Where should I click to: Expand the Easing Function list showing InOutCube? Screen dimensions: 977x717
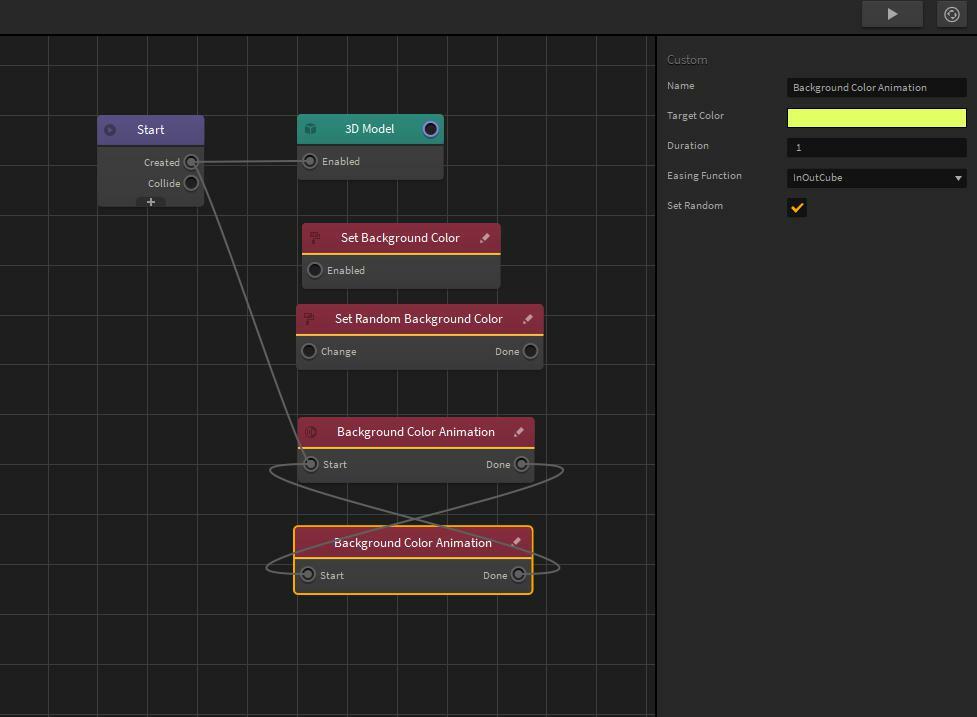click(x=875, y=177)
